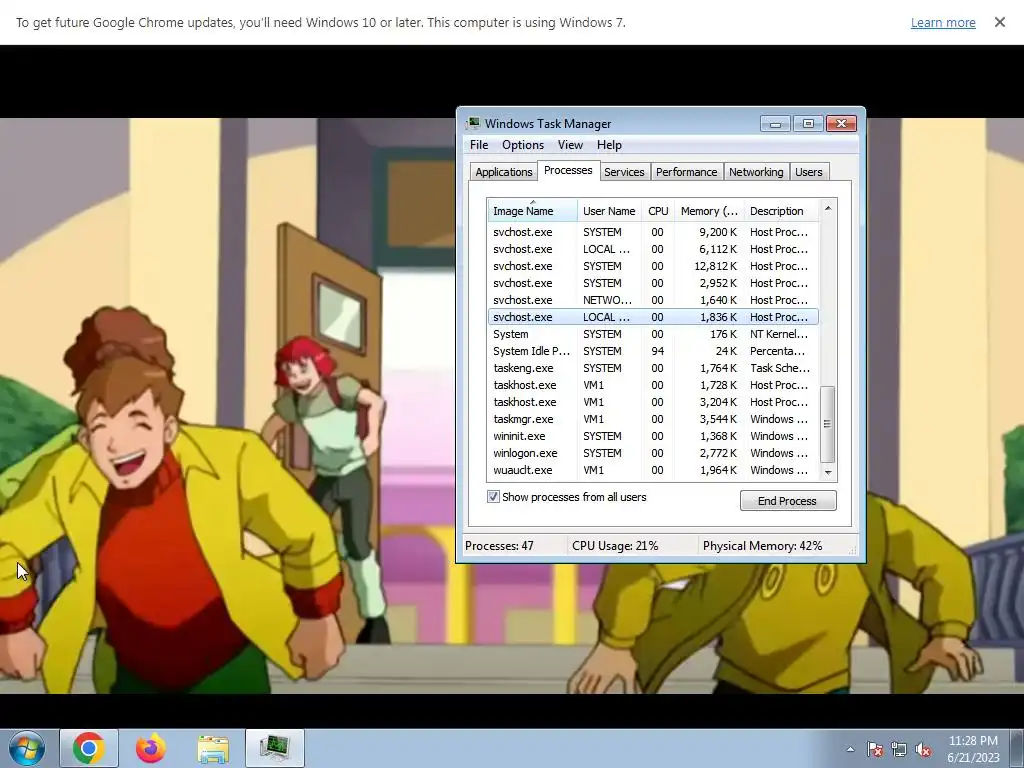Select the taskeng.exe process
This screenshot has width=1024, height=768.
click(x=653, y=368)
